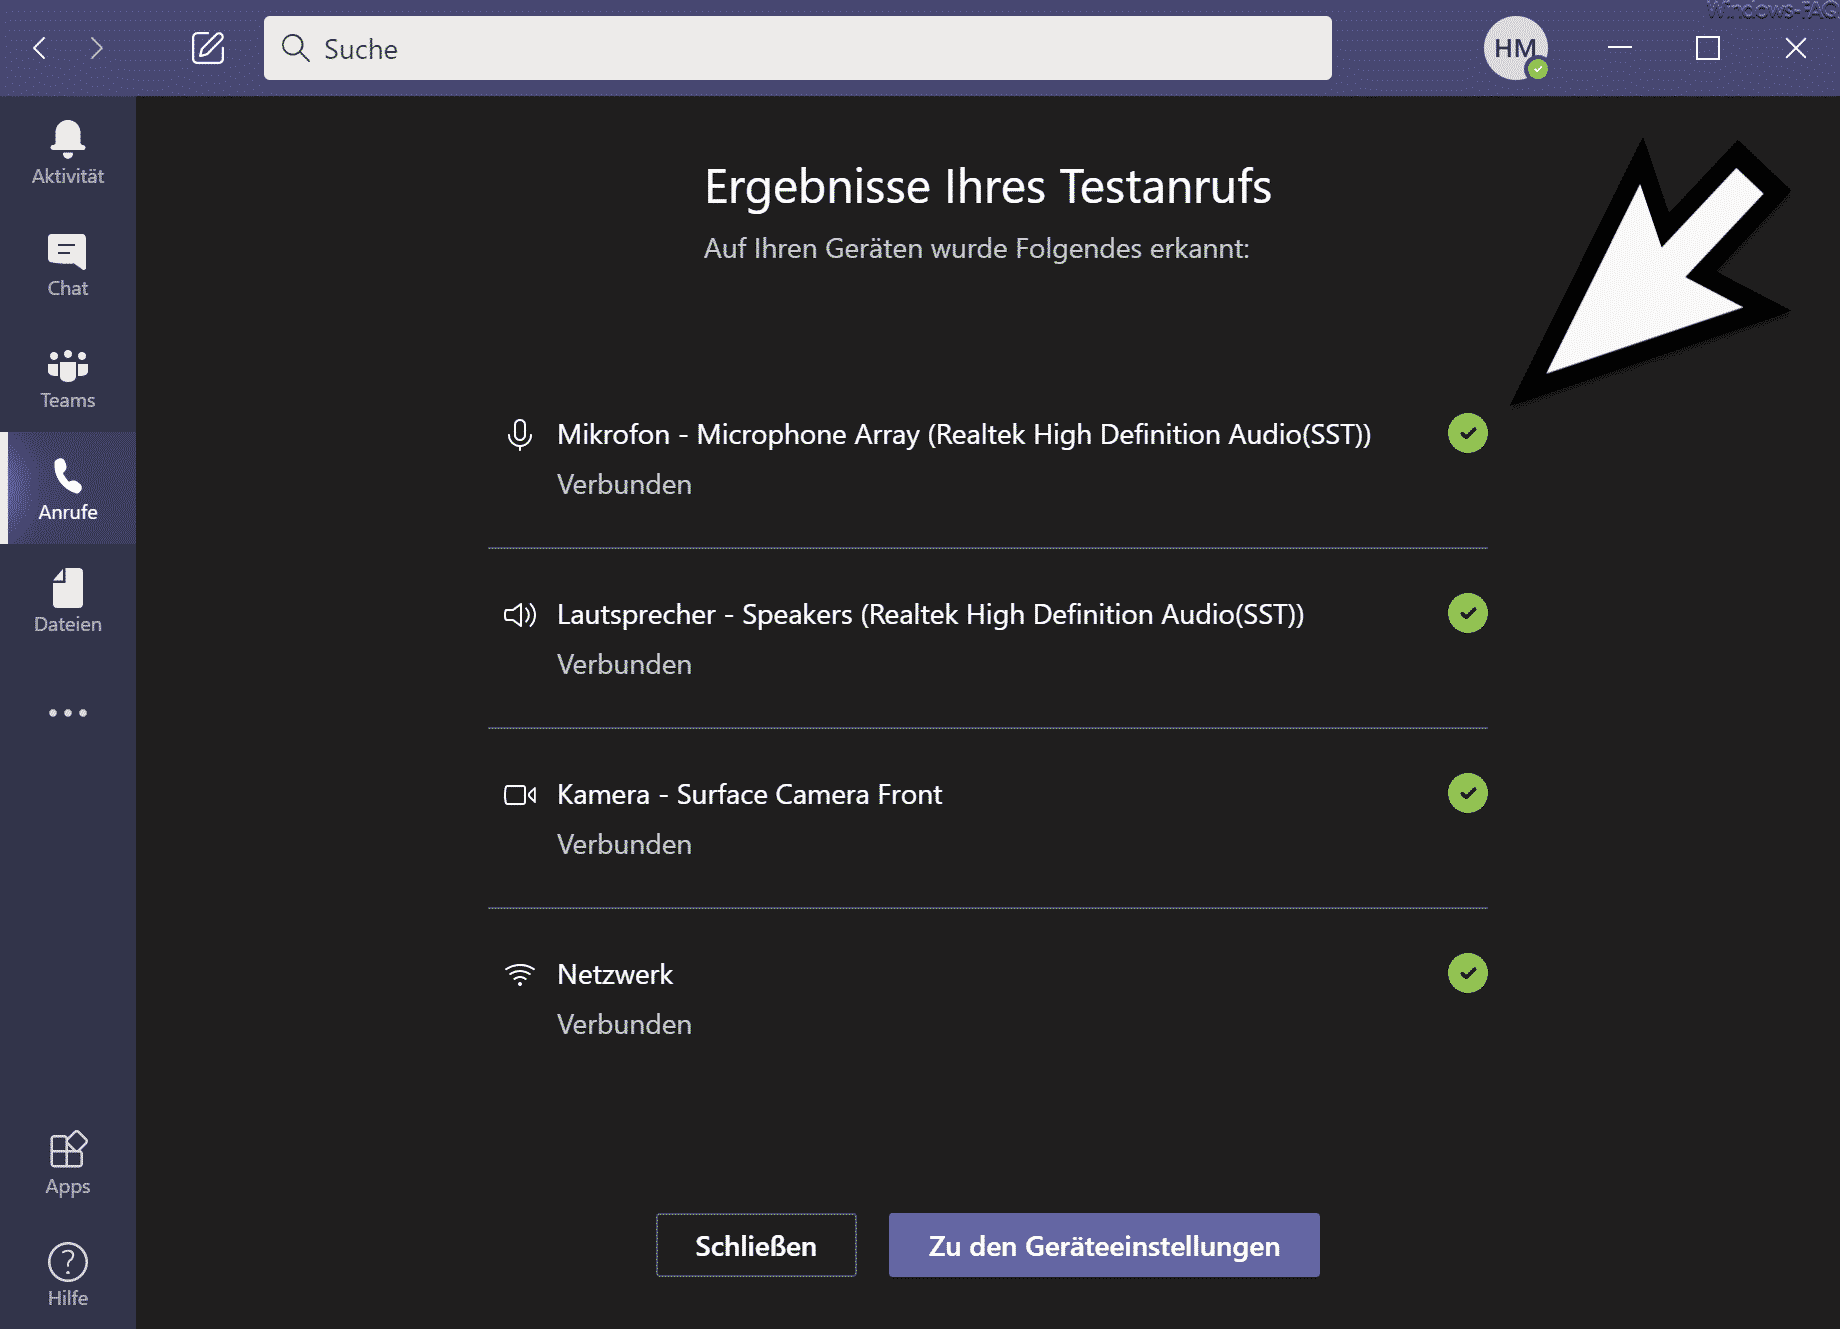This screenshot has height=1329, width=1840.
Task: Open the Dateien files icon
Action: point(68,588)
